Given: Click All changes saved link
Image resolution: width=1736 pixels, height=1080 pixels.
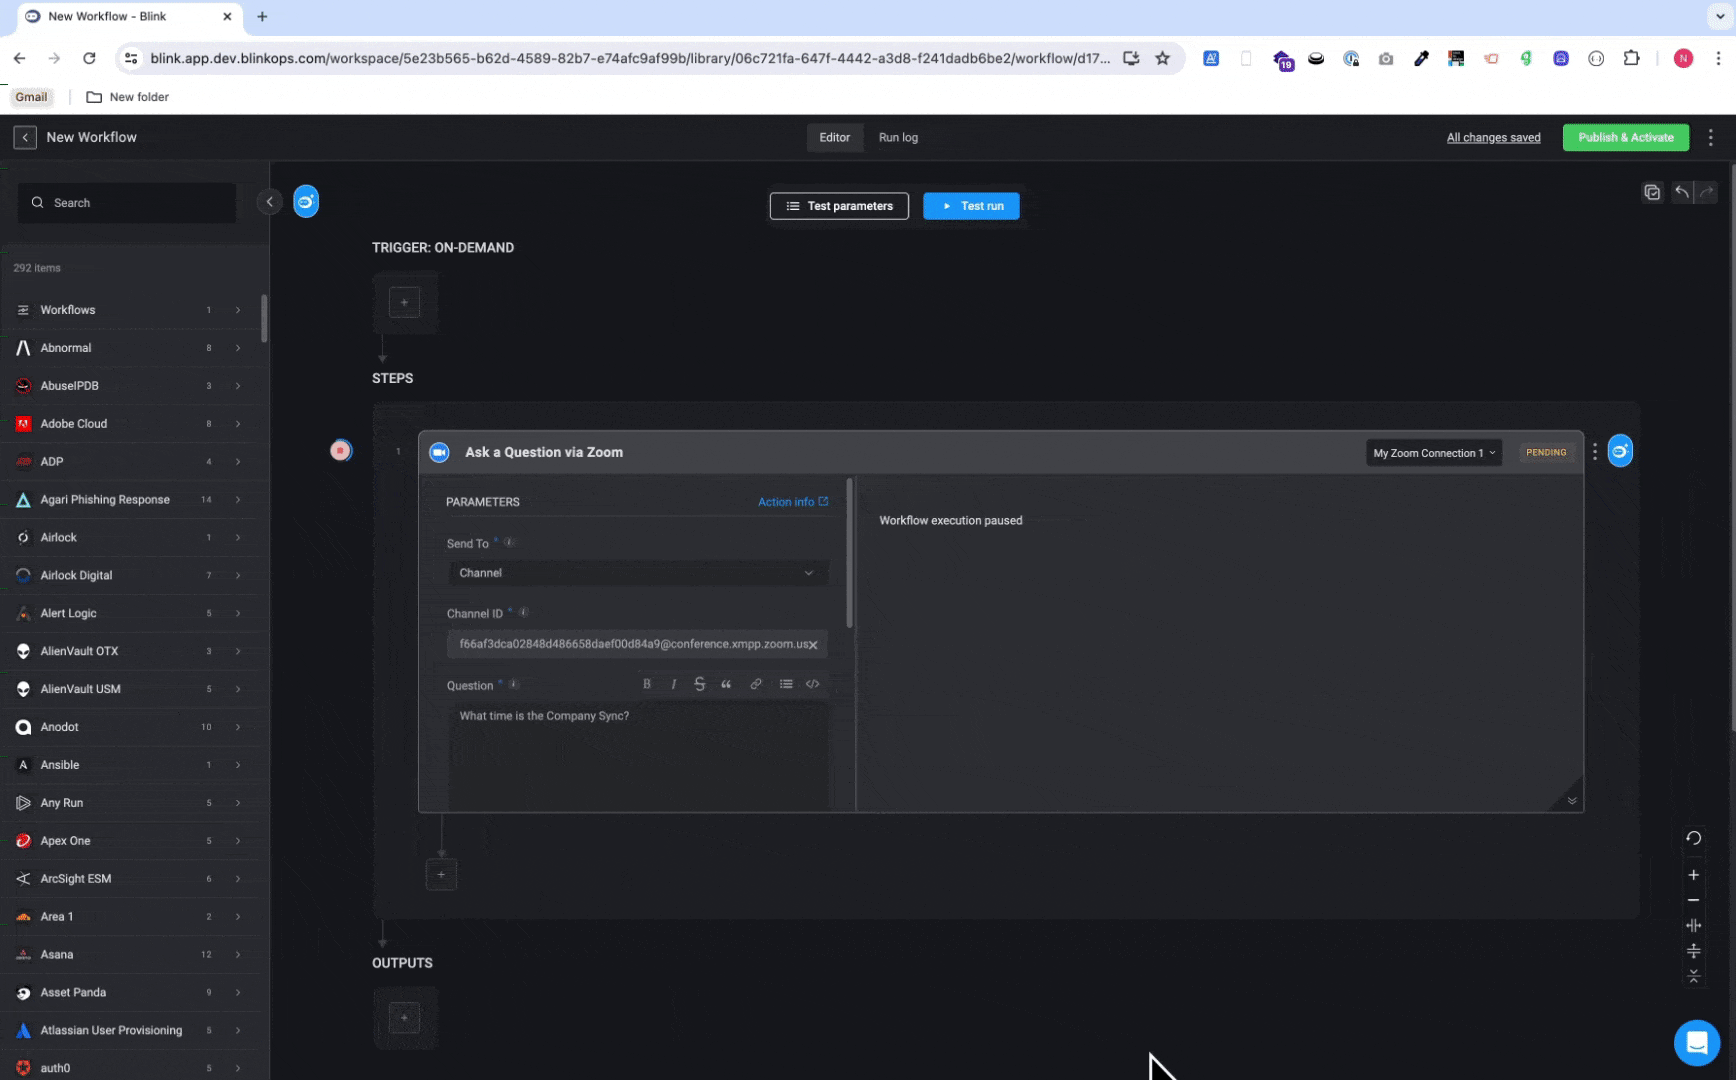Looking at the screenshot, I should click(x=1493, y=138).
